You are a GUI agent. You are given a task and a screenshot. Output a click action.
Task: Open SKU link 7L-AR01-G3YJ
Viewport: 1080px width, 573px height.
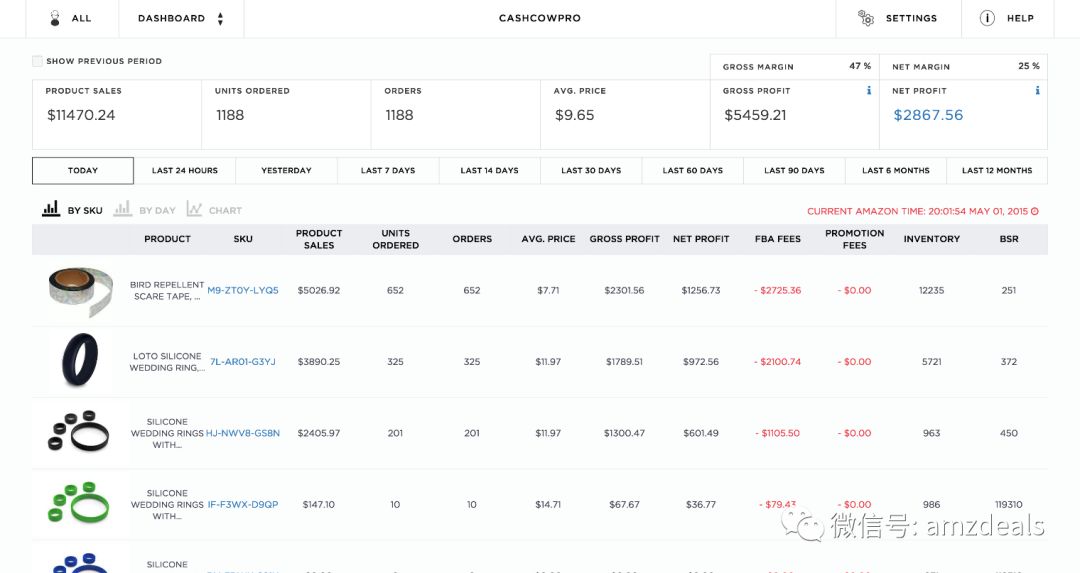click(x=242, y=362)
